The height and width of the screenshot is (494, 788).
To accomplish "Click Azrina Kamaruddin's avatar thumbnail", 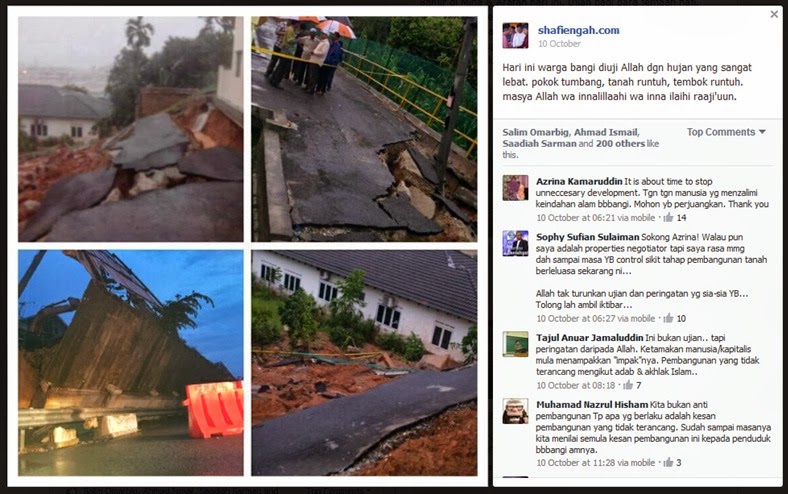I will (515, 188).
